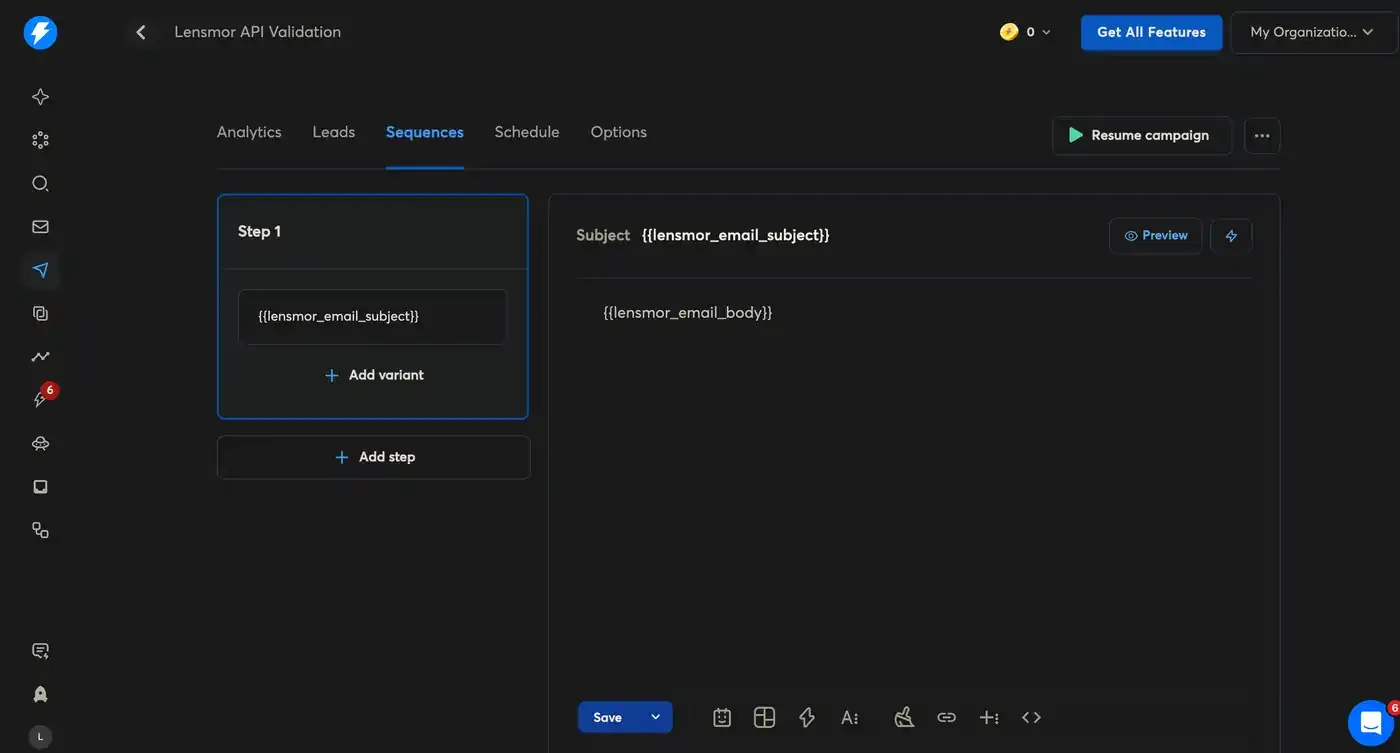Click Get All Features button

tap(1151, 32)
